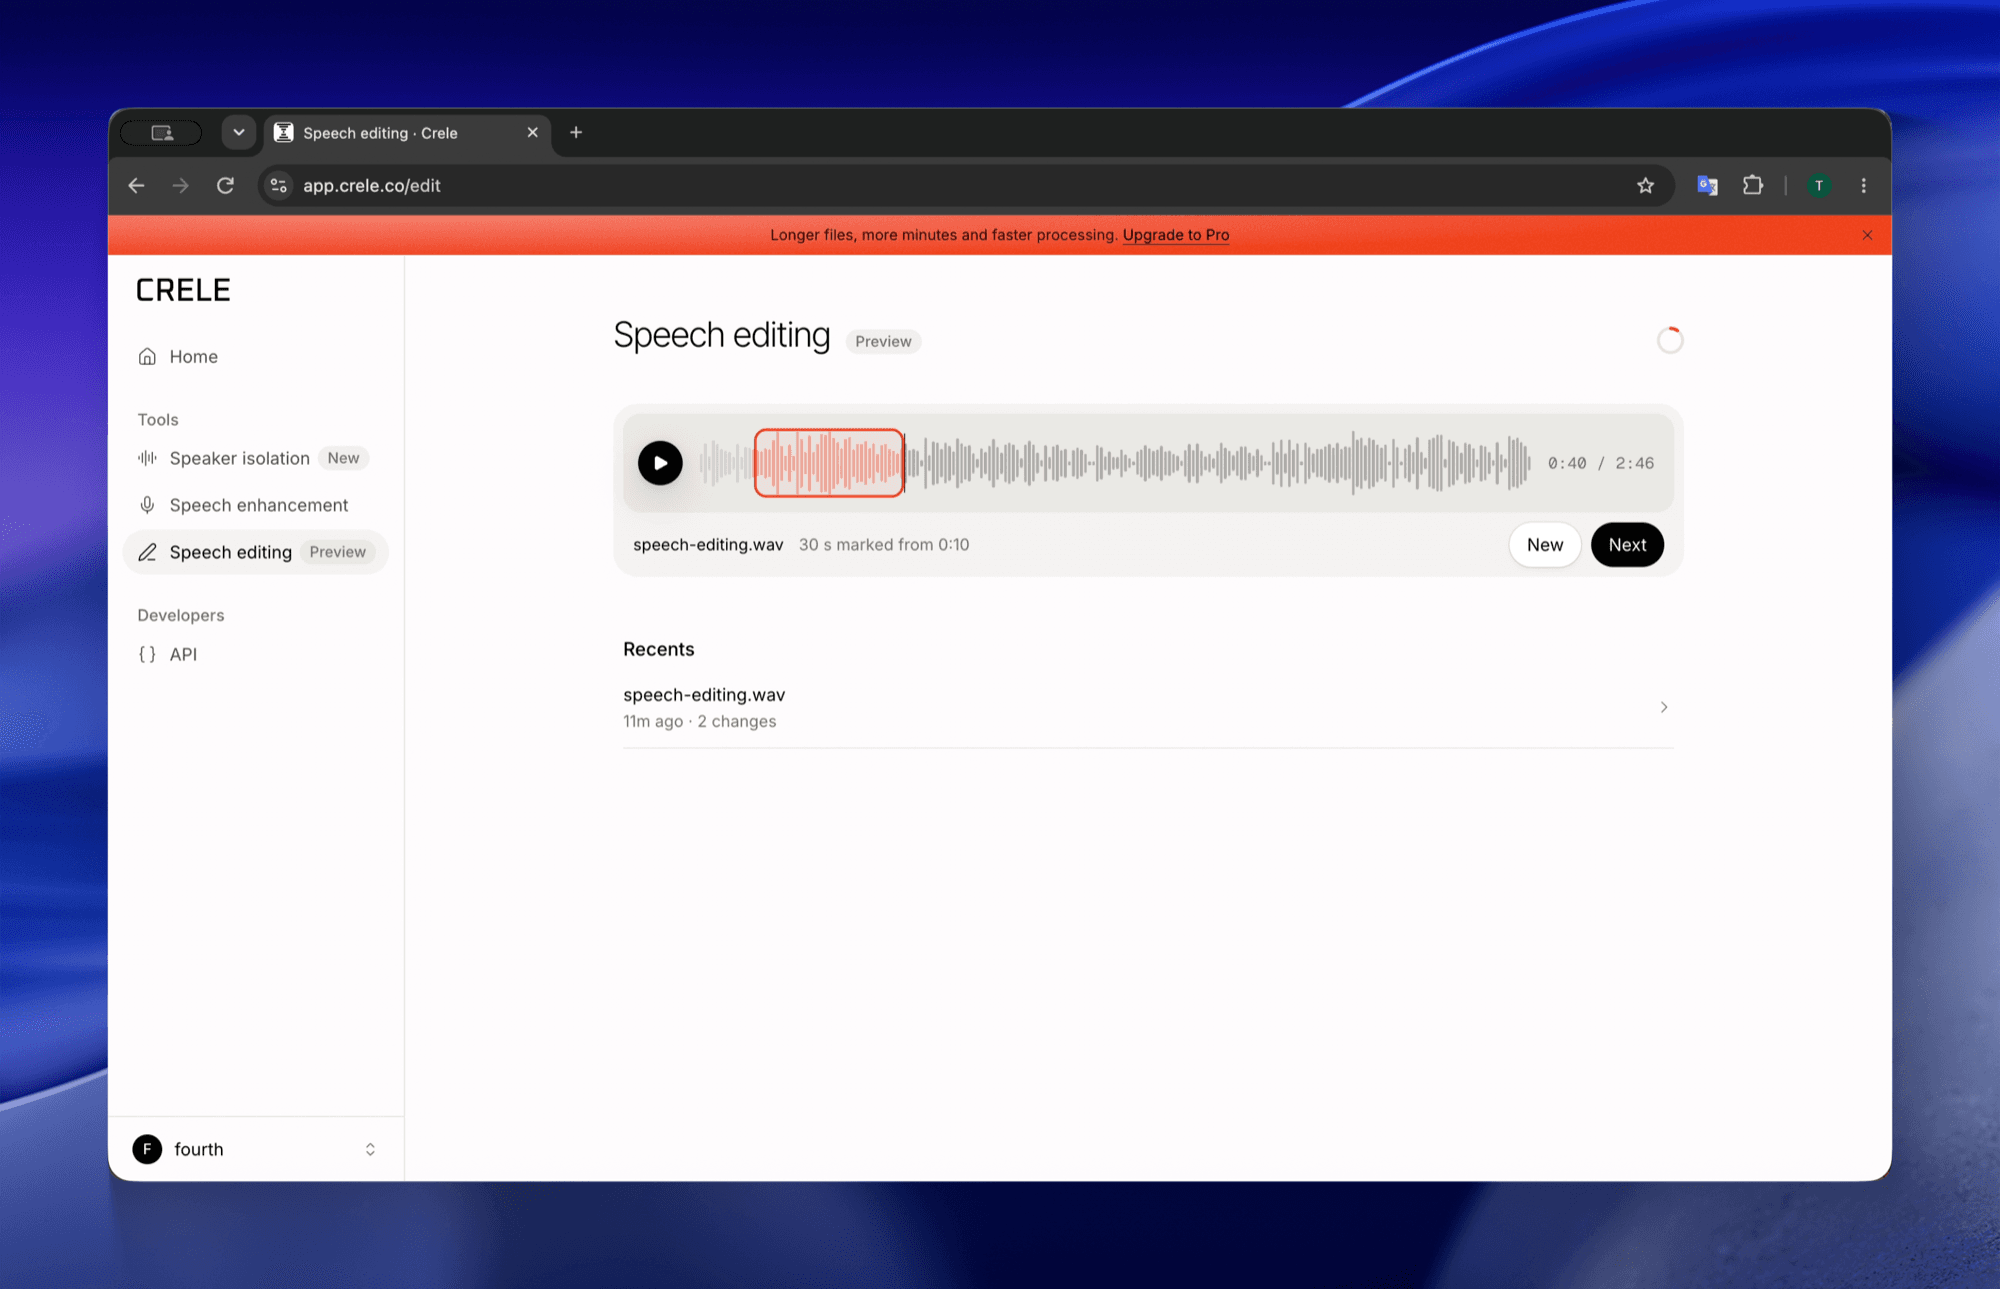Open the Chrome profile avatar T

tap(1819, 186)
